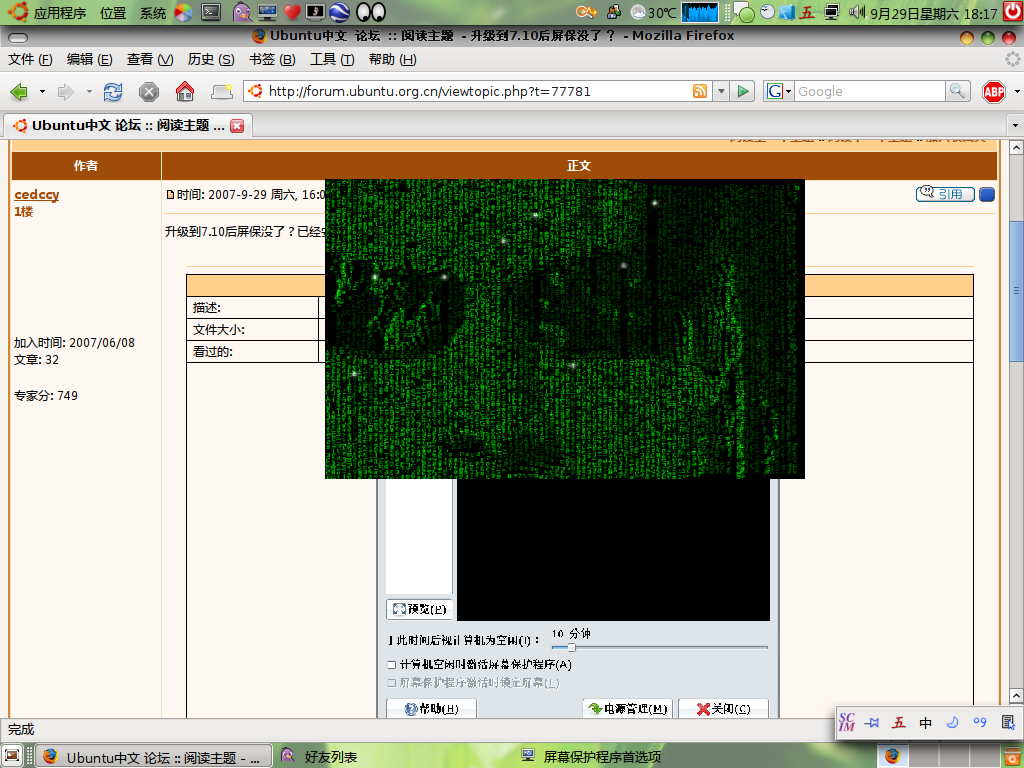Reload the page with the refresh icon
Image resolution: width=1024 pixels, height=768 pixels.
tap(113, 91)
